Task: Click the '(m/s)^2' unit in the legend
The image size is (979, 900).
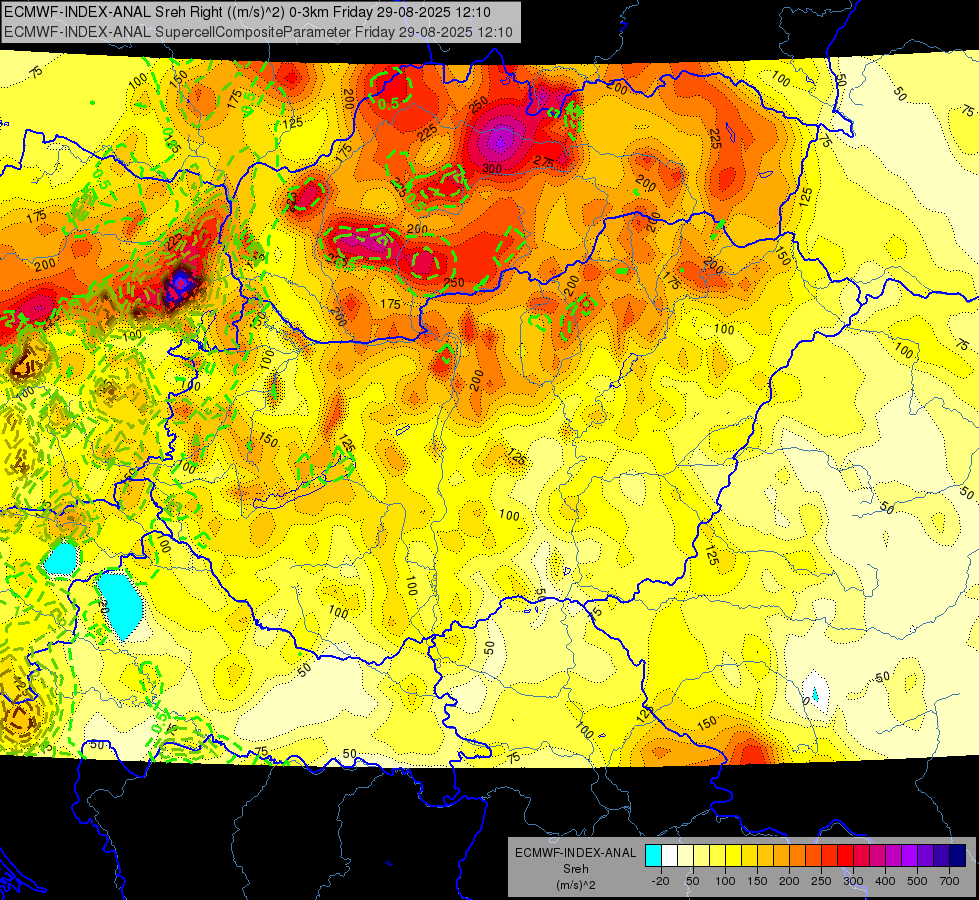Action: (x=575, y=885)
